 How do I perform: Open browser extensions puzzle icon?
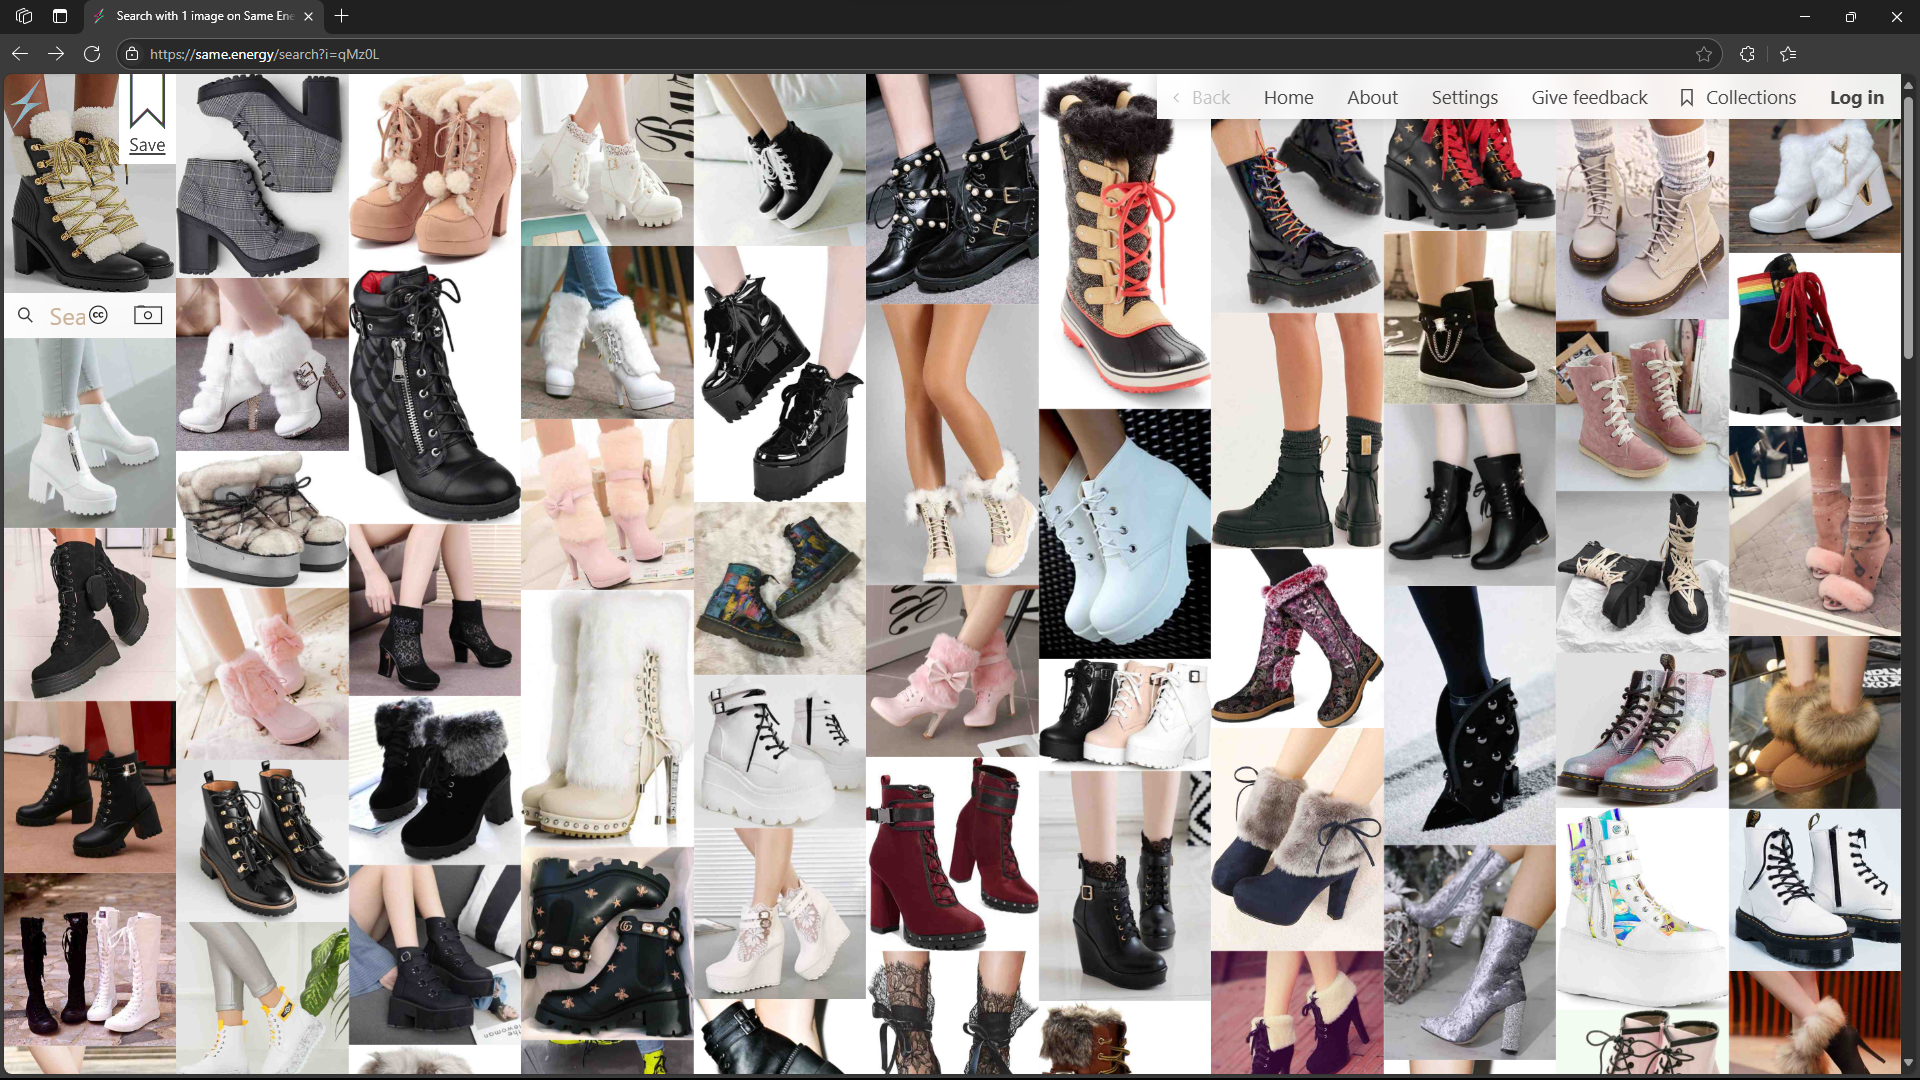1747,54
